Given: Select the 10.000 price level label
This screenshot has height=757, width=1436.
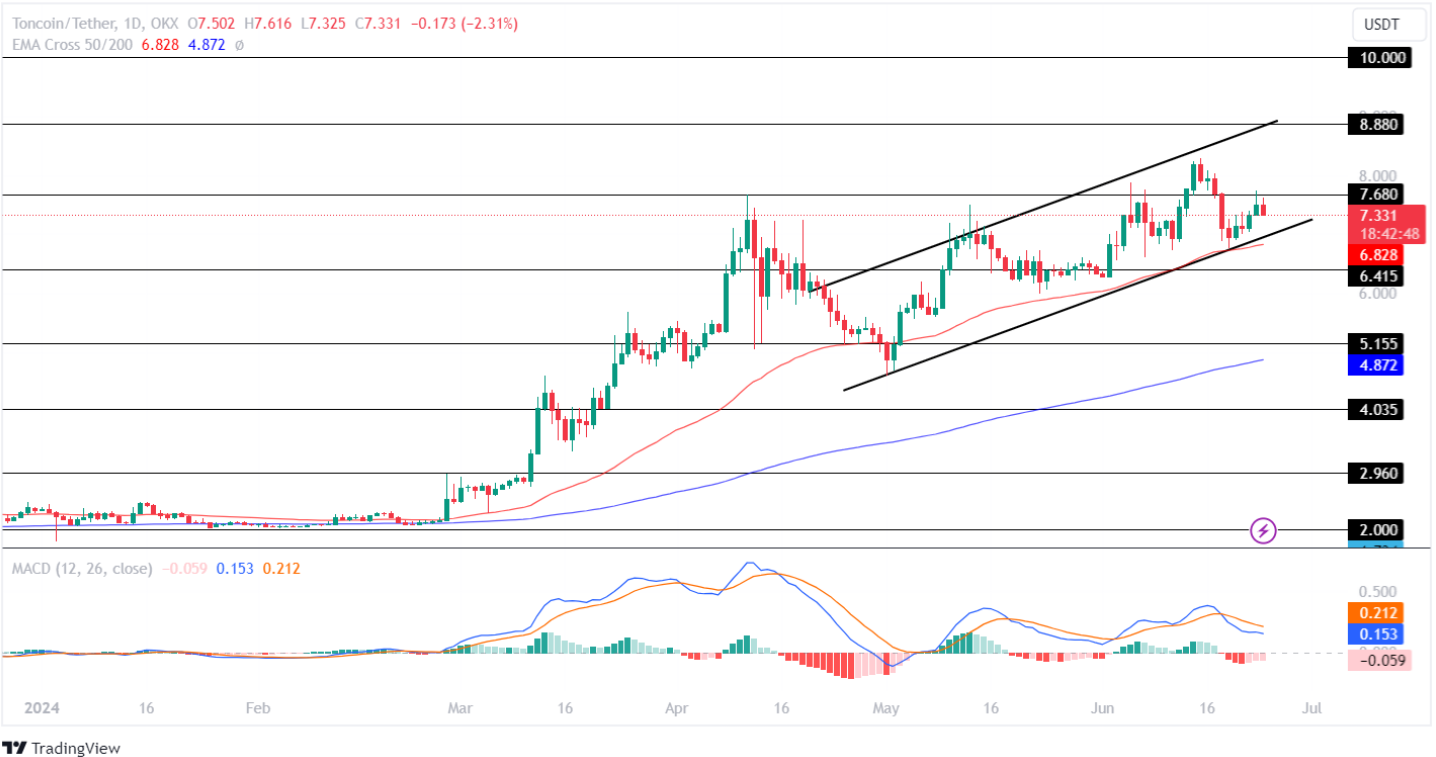Looking at the screenshot, I should 1379,58.
